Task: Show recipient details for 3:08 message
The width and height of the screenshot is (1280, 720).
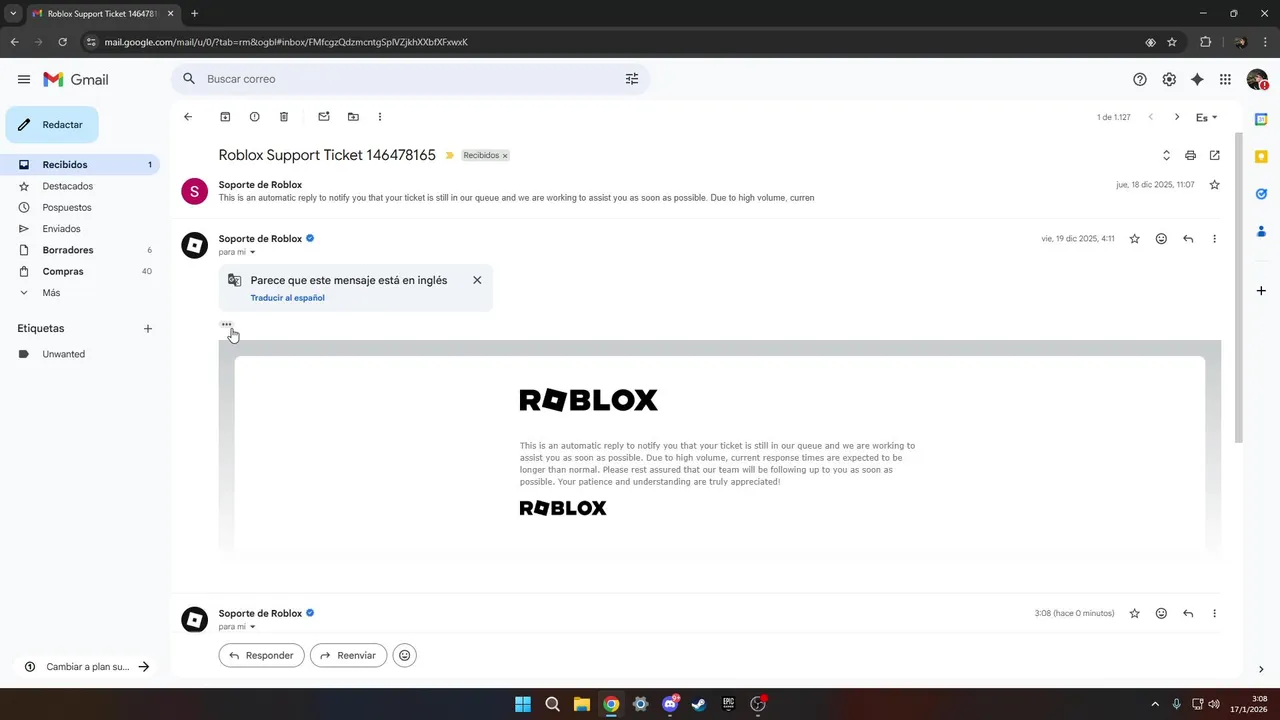Action: click(x=252, y=627)
